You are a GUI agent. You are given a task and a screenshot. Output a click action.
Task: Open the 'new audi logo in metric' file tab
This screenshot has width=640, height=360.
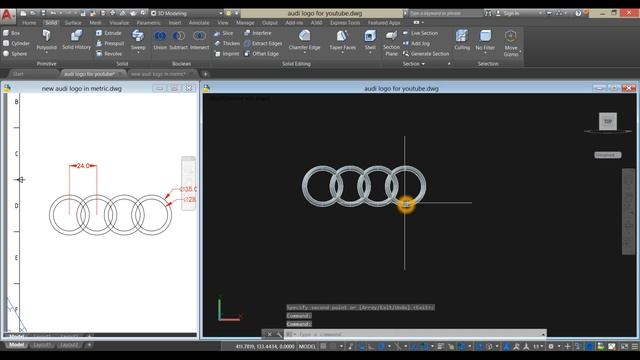159,74
